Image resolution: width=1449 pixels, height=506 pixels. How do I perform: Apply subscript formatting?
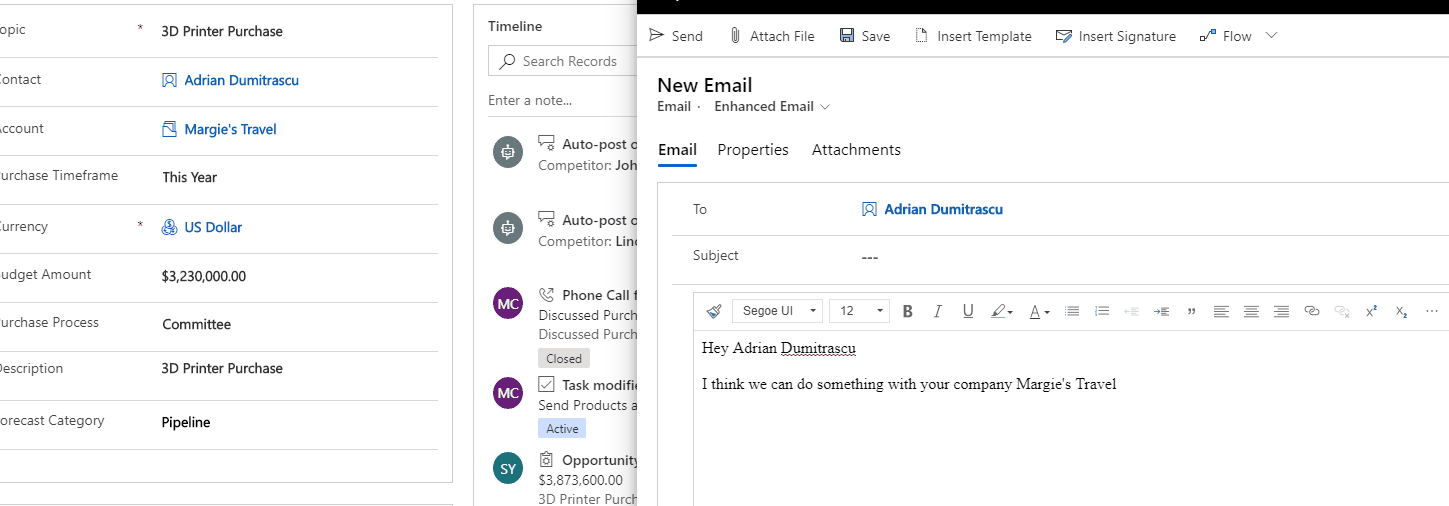[1401, 311]
